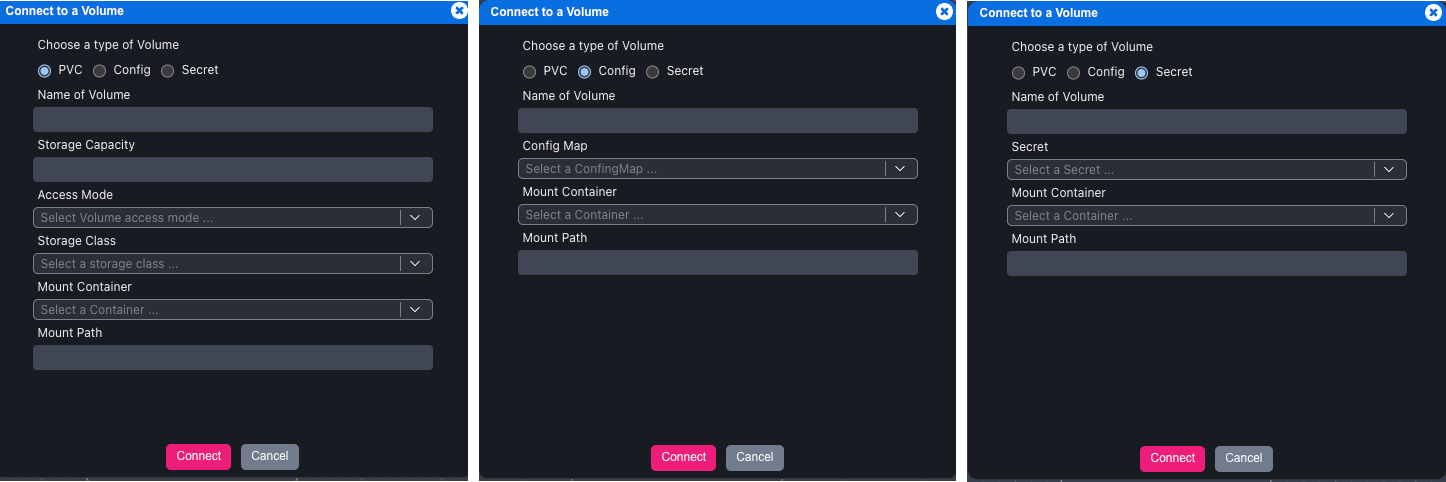Close the dialog containing the Config Map field
Viewport: 1446px width, 482px height.
click(944, 12)
